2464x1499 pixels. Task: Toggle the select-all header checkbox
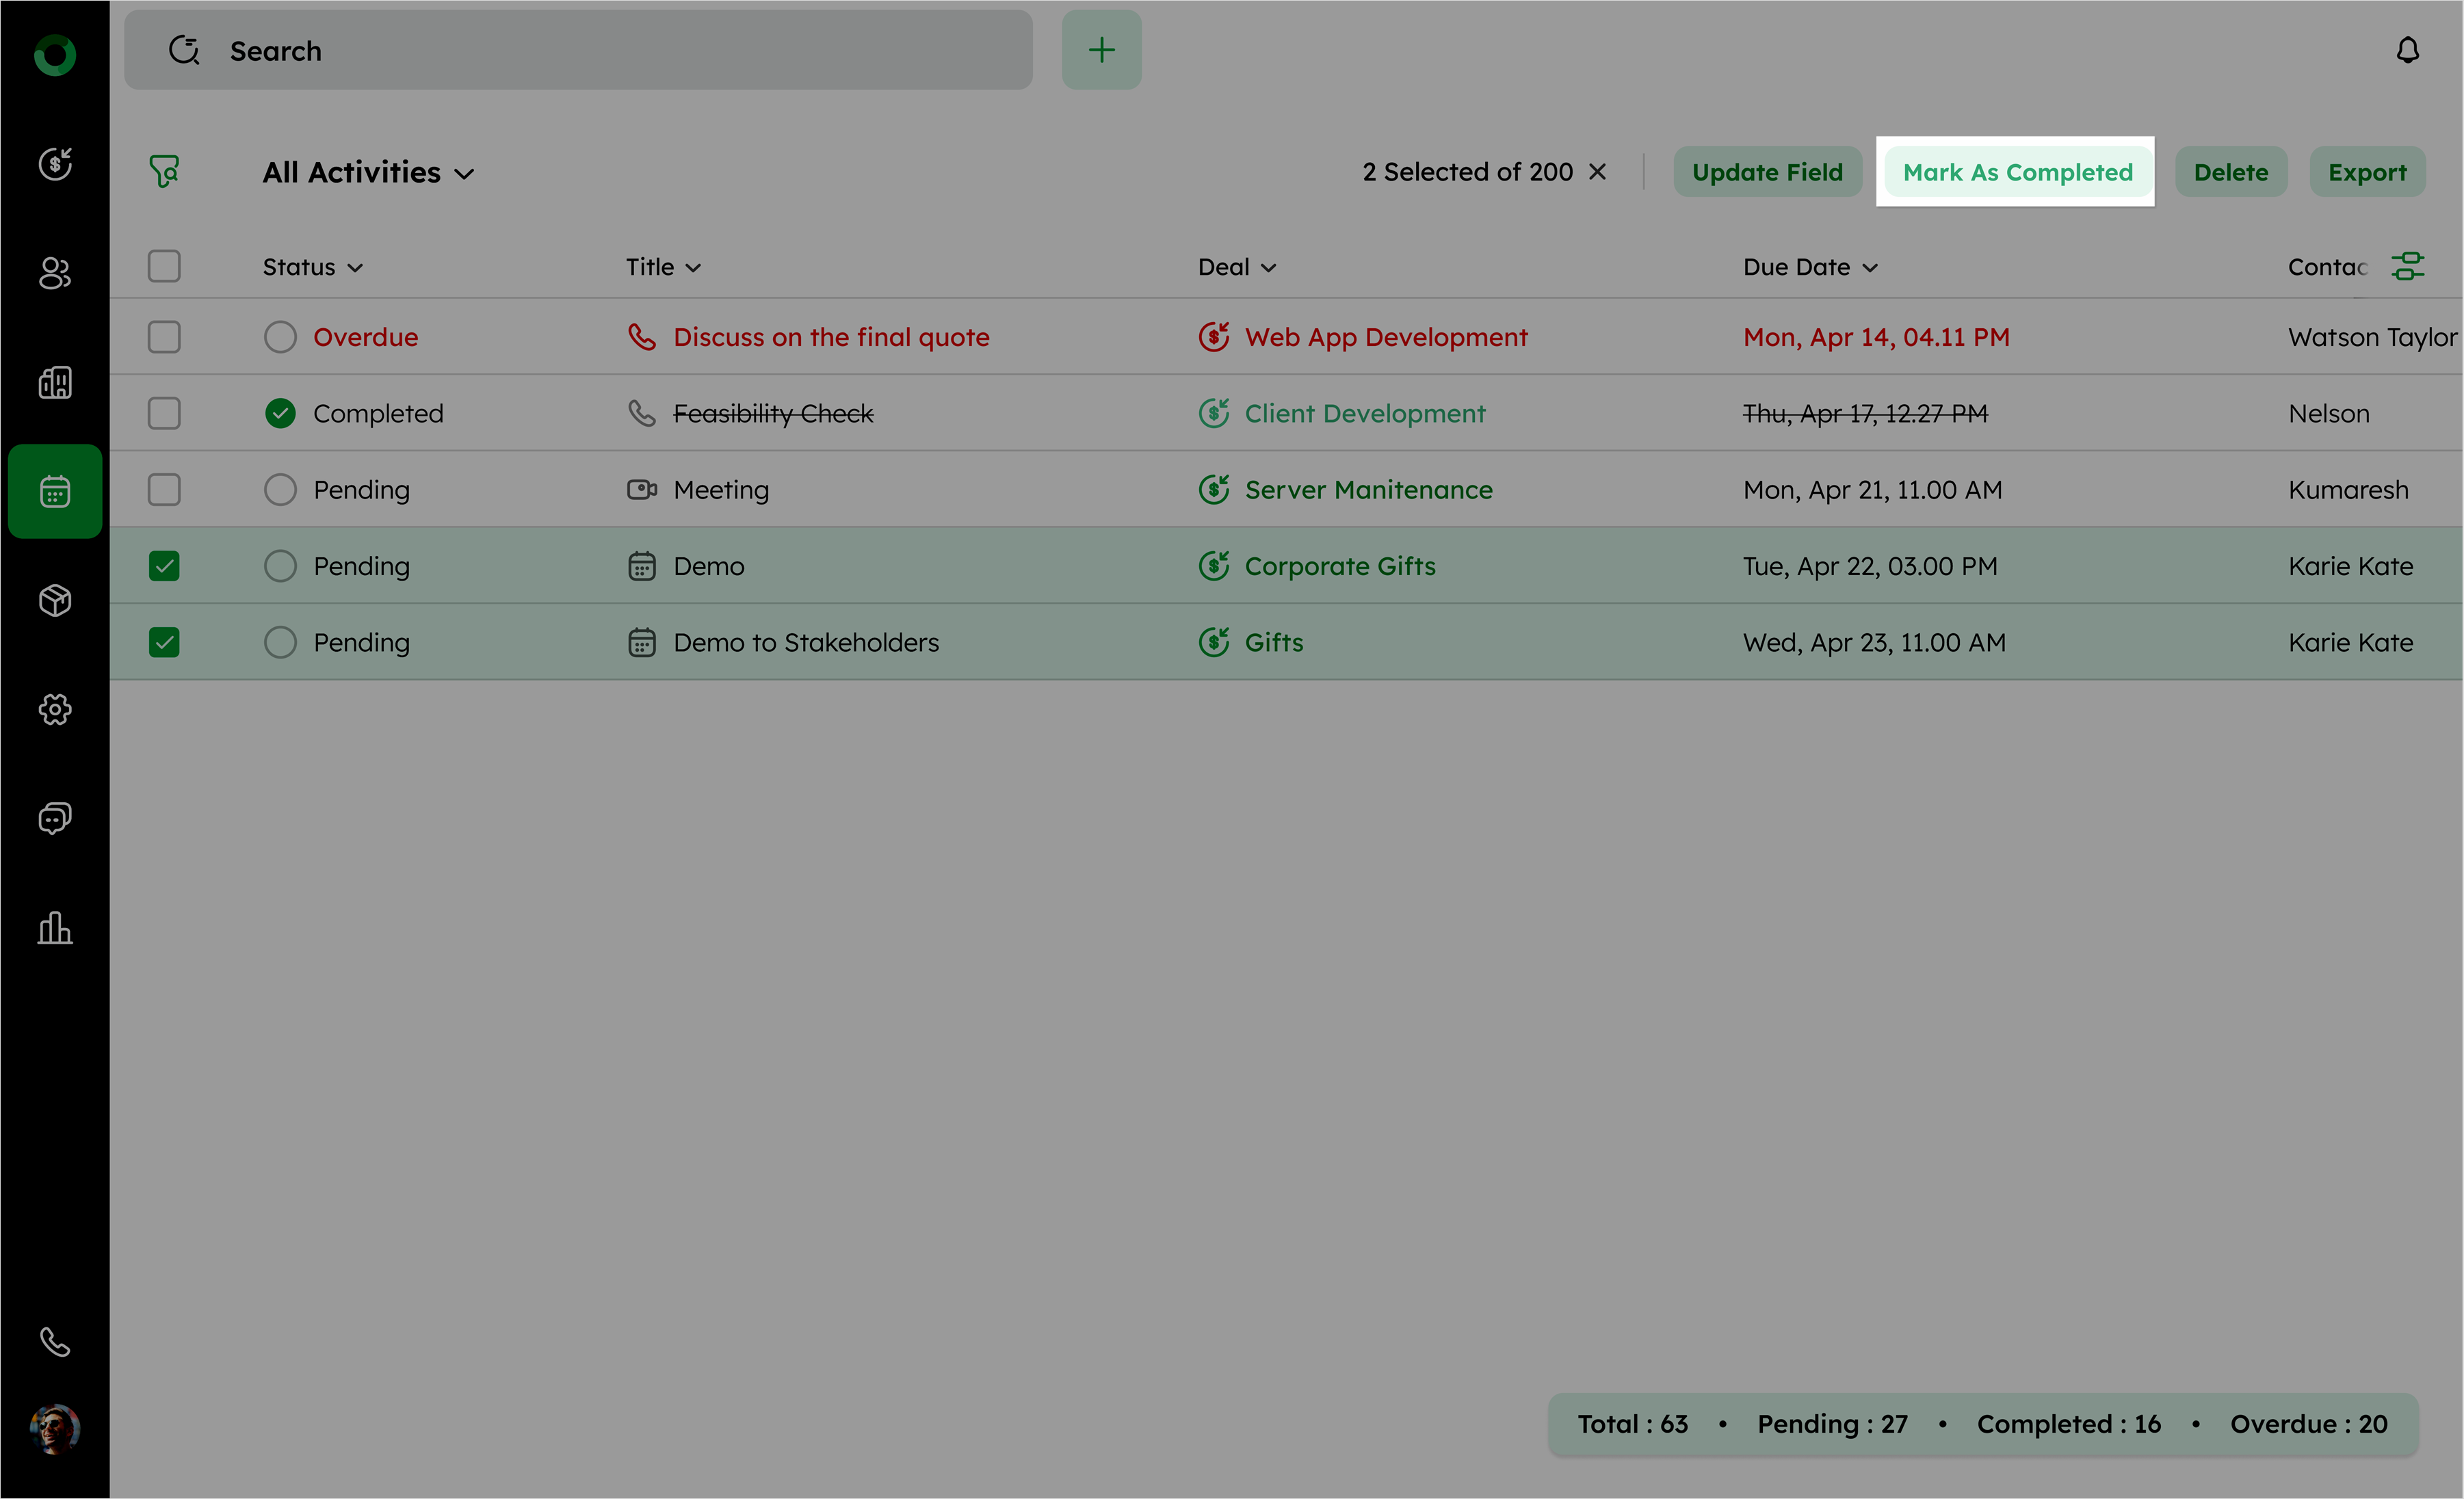click(x=164, y=266)
